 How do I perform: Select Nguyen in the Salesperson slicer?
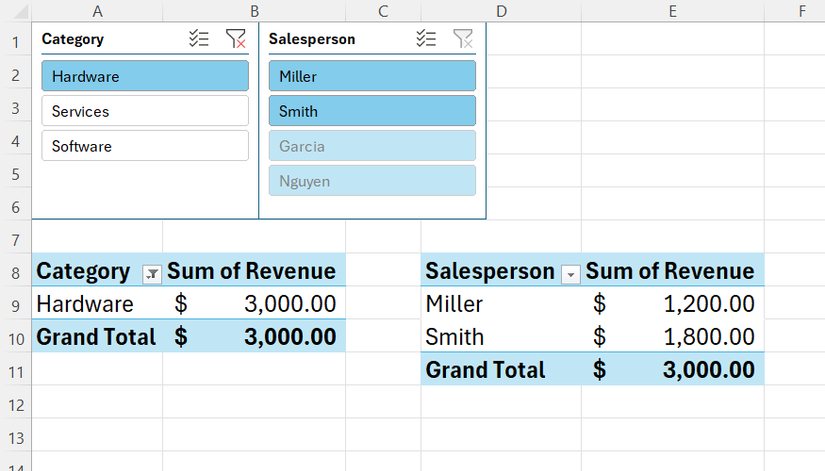click(372, 181)
